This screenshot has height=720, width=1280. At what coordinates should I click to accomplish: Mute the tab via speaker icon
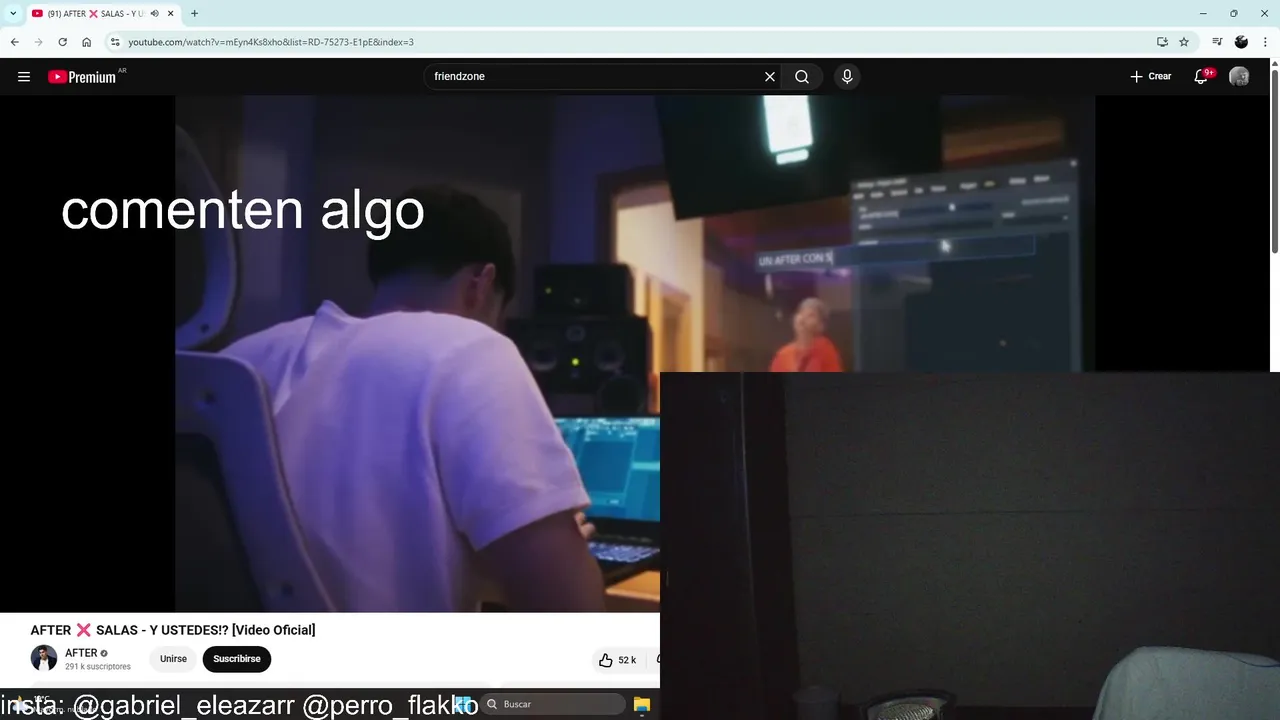[155, 14]
